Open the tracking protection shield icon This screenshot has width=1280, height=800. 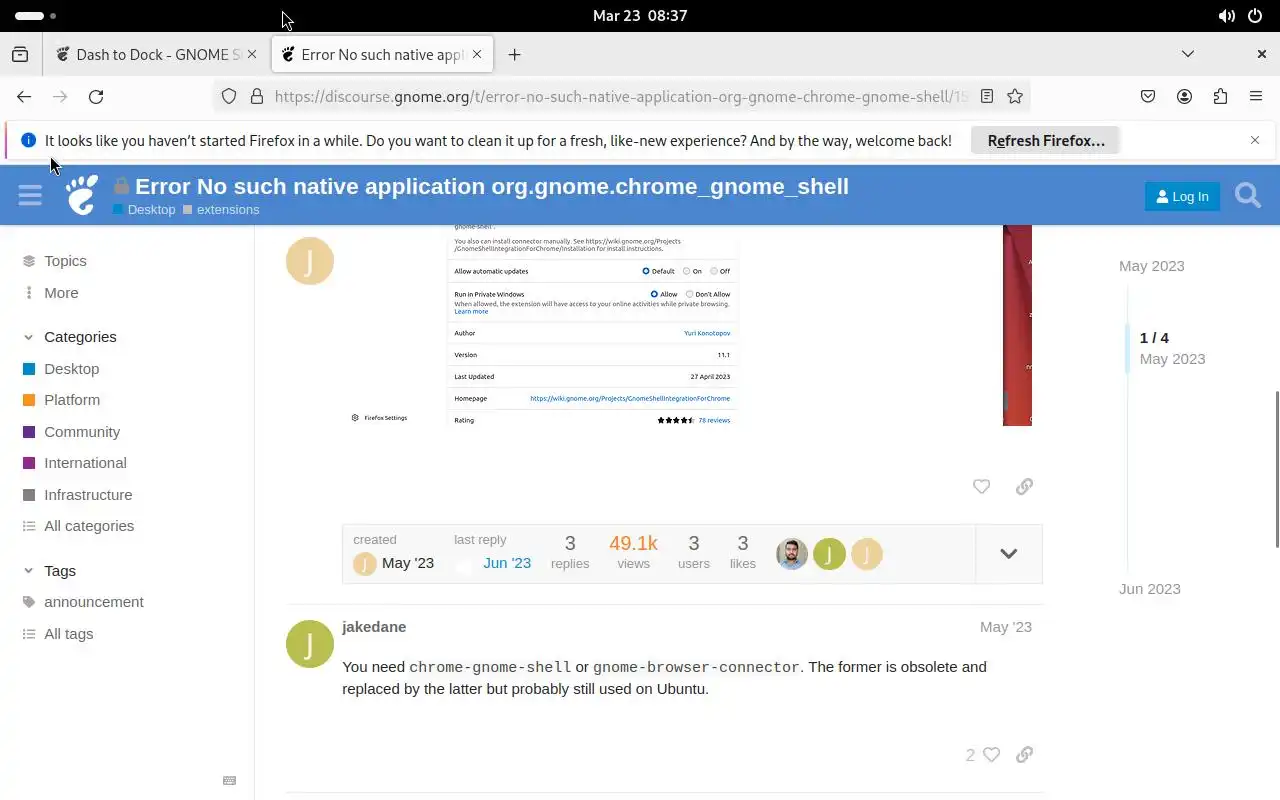229,96
